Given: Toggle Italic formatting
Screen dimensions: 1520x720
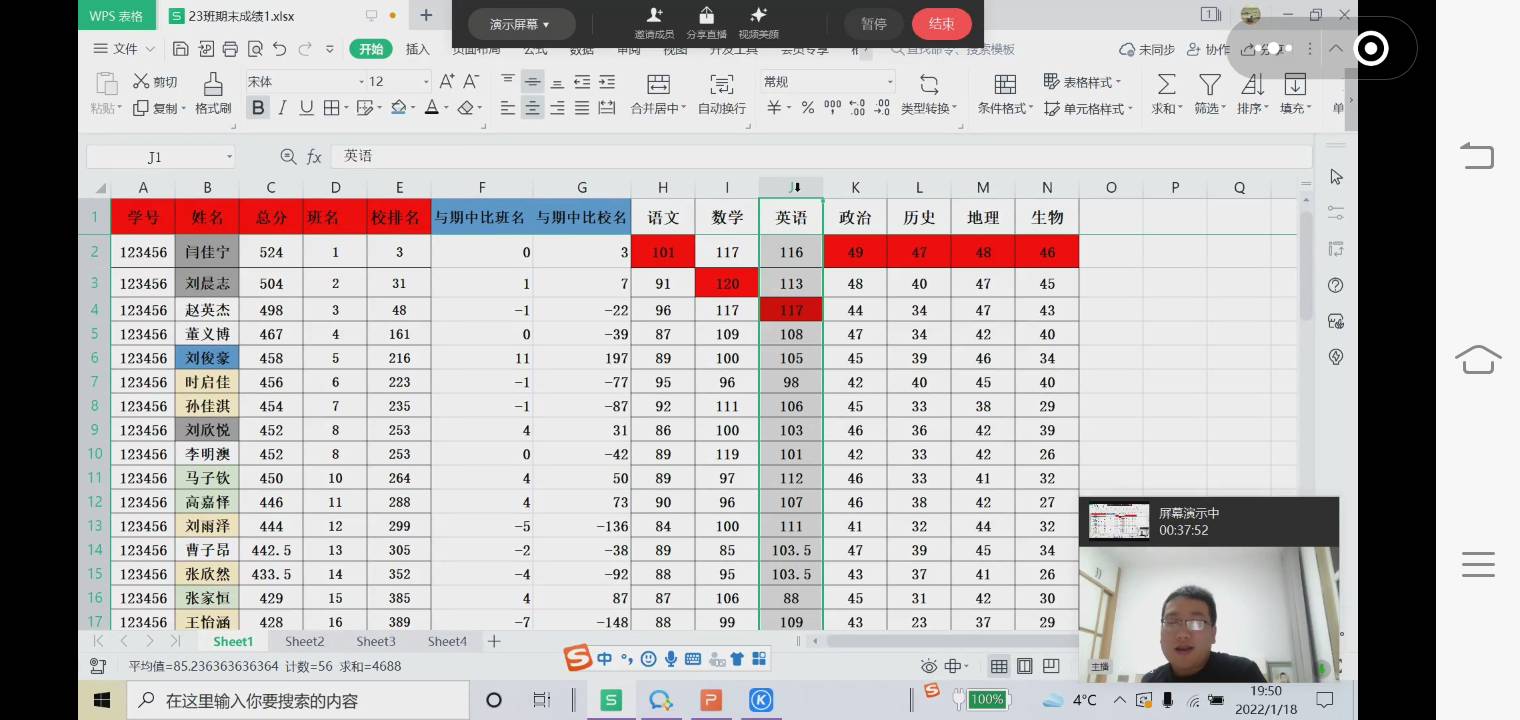Looking at the screenshot, I should [283, 108].
